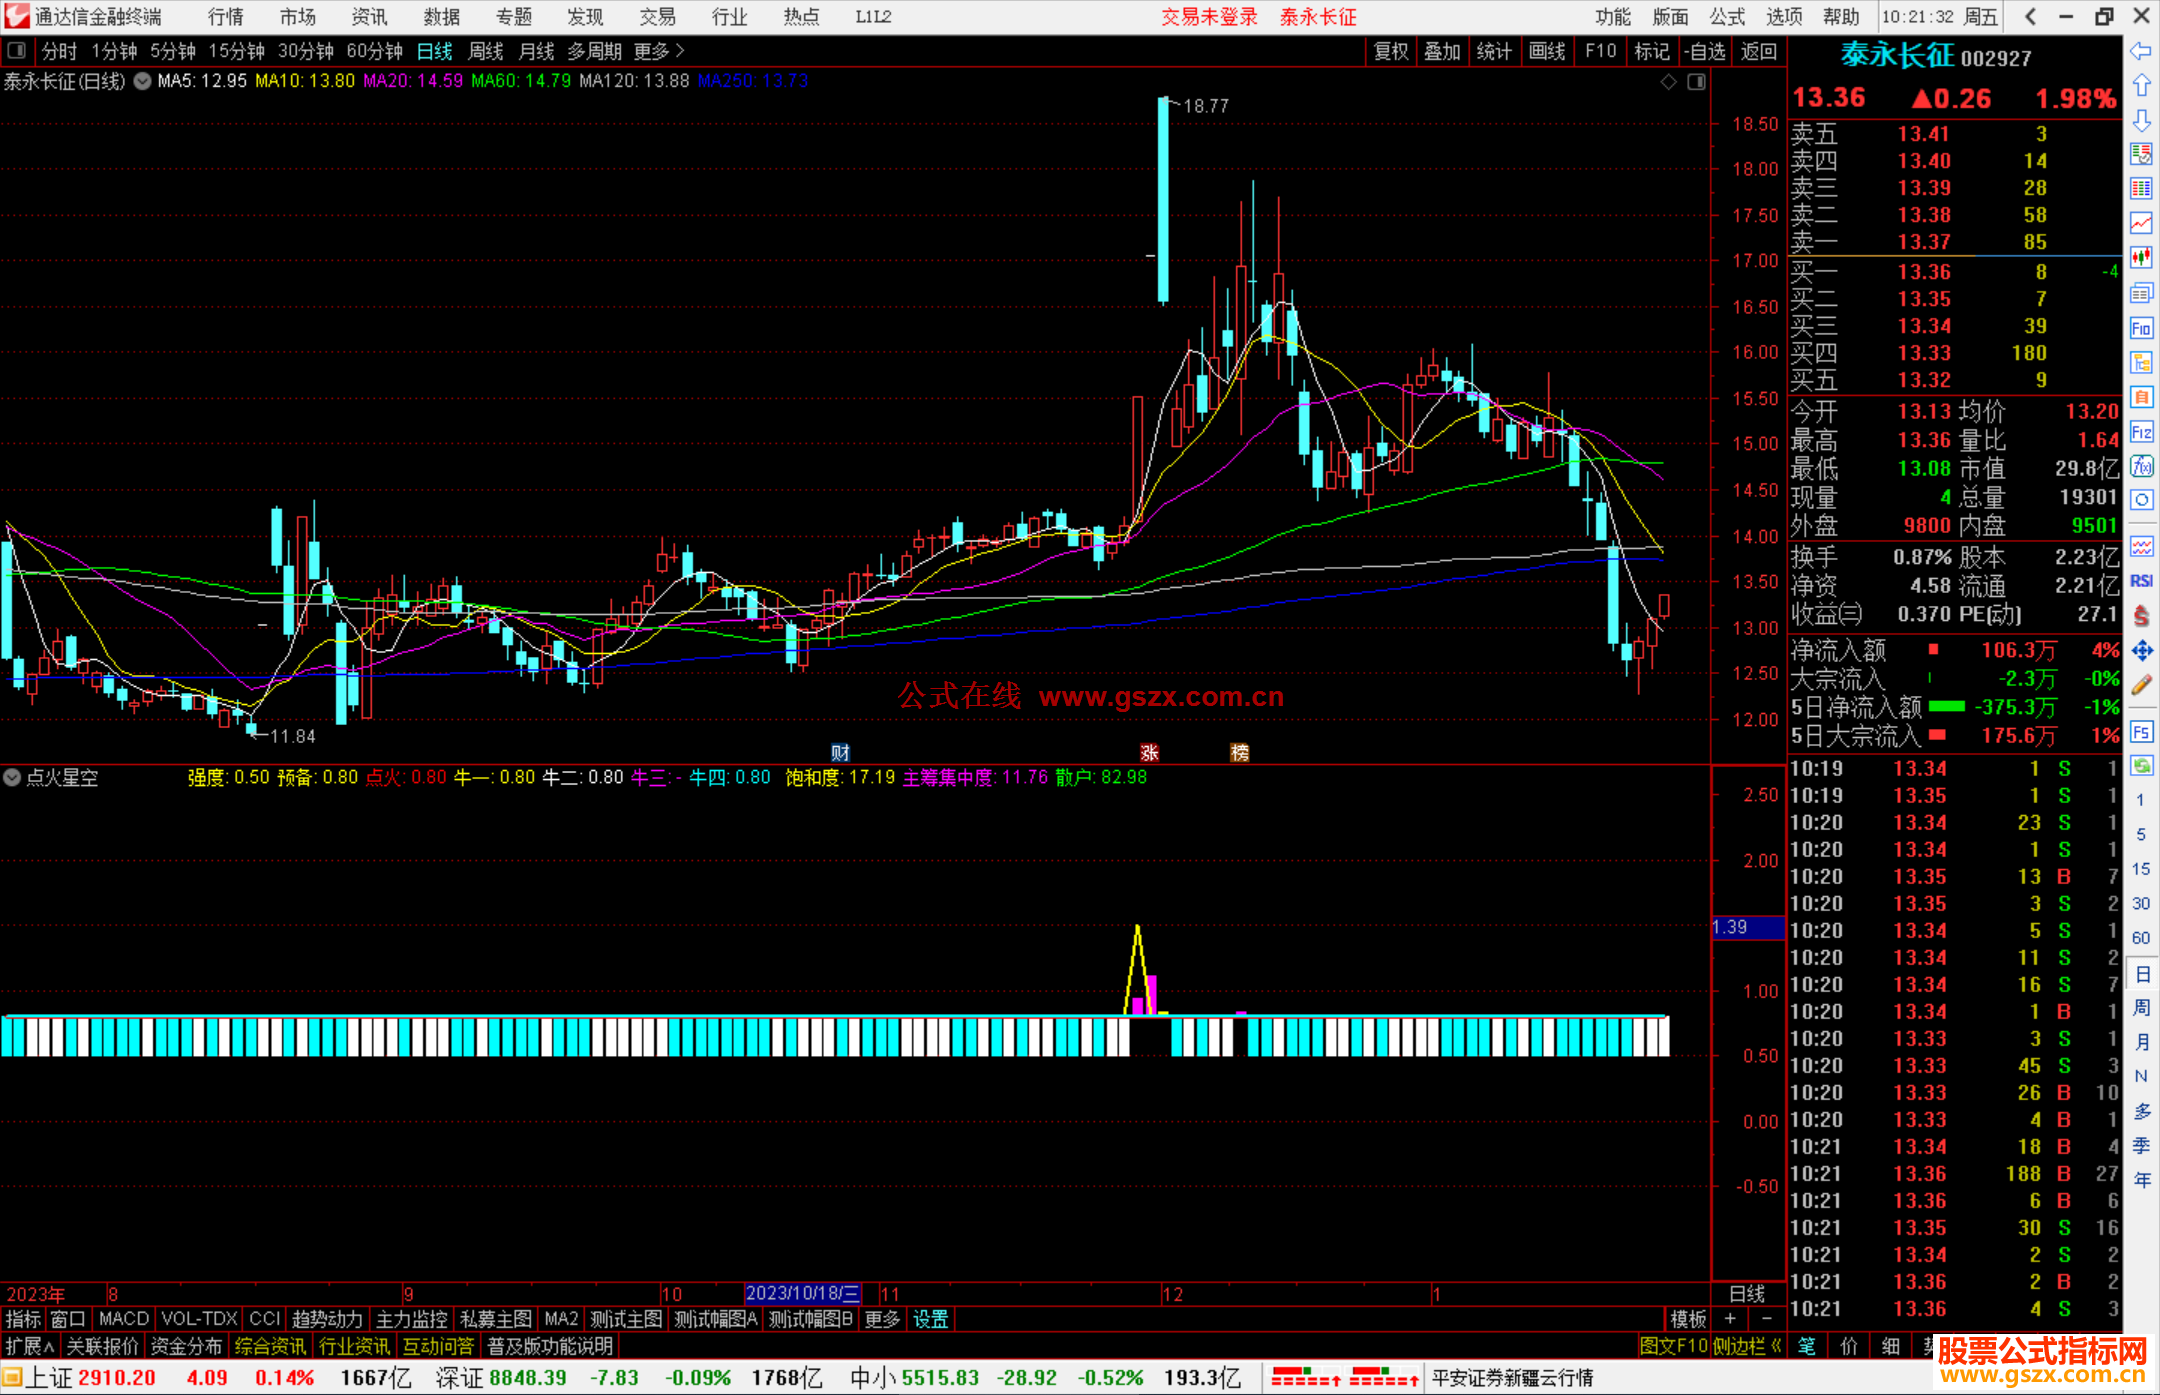
Task: Switch to the 周线 period tab
Action: tap(486, 51)
